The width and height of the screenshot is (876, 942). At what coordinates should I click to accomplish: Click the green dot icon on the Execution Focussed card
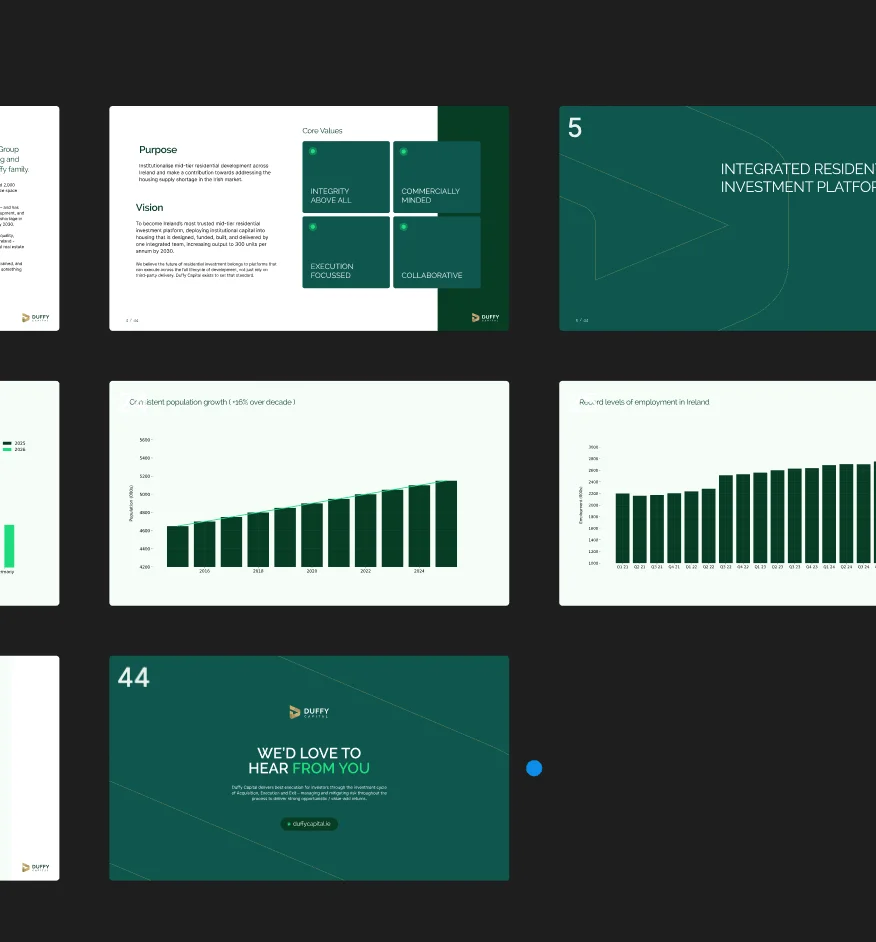311,224
